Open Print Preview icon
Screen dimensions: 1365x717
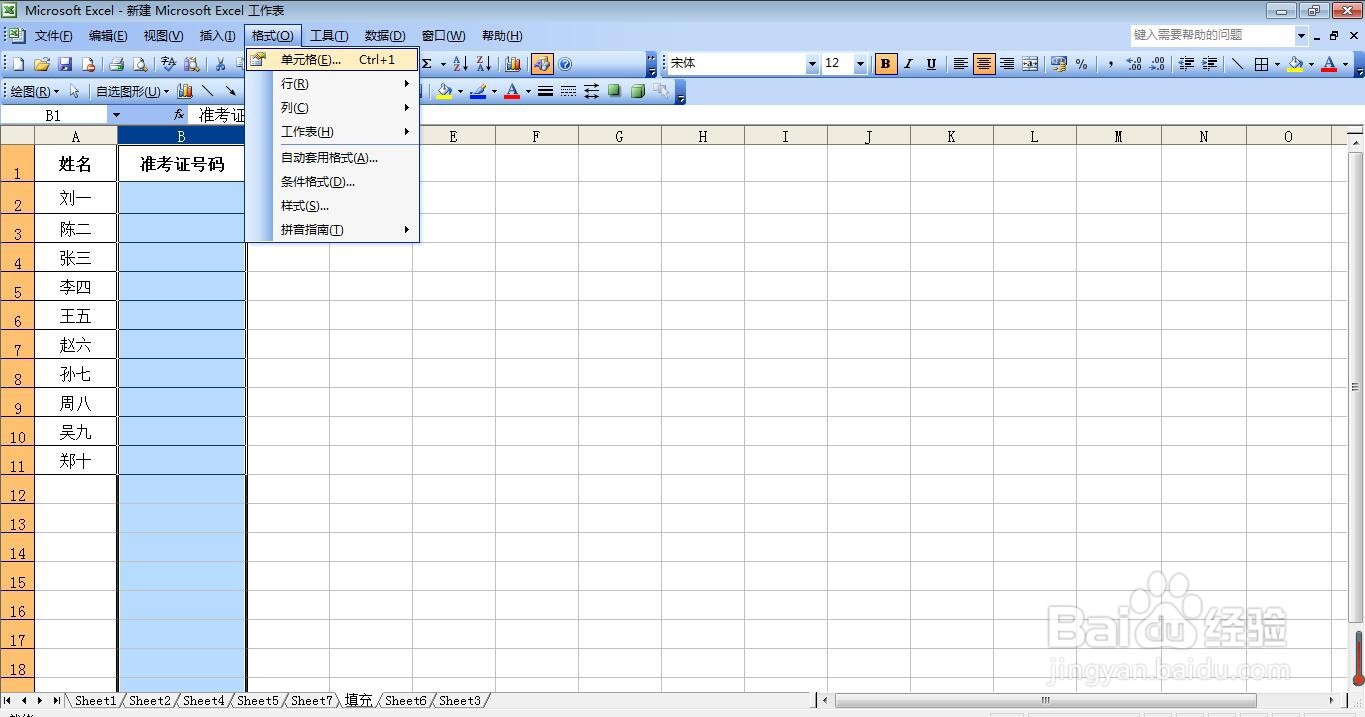140,64
